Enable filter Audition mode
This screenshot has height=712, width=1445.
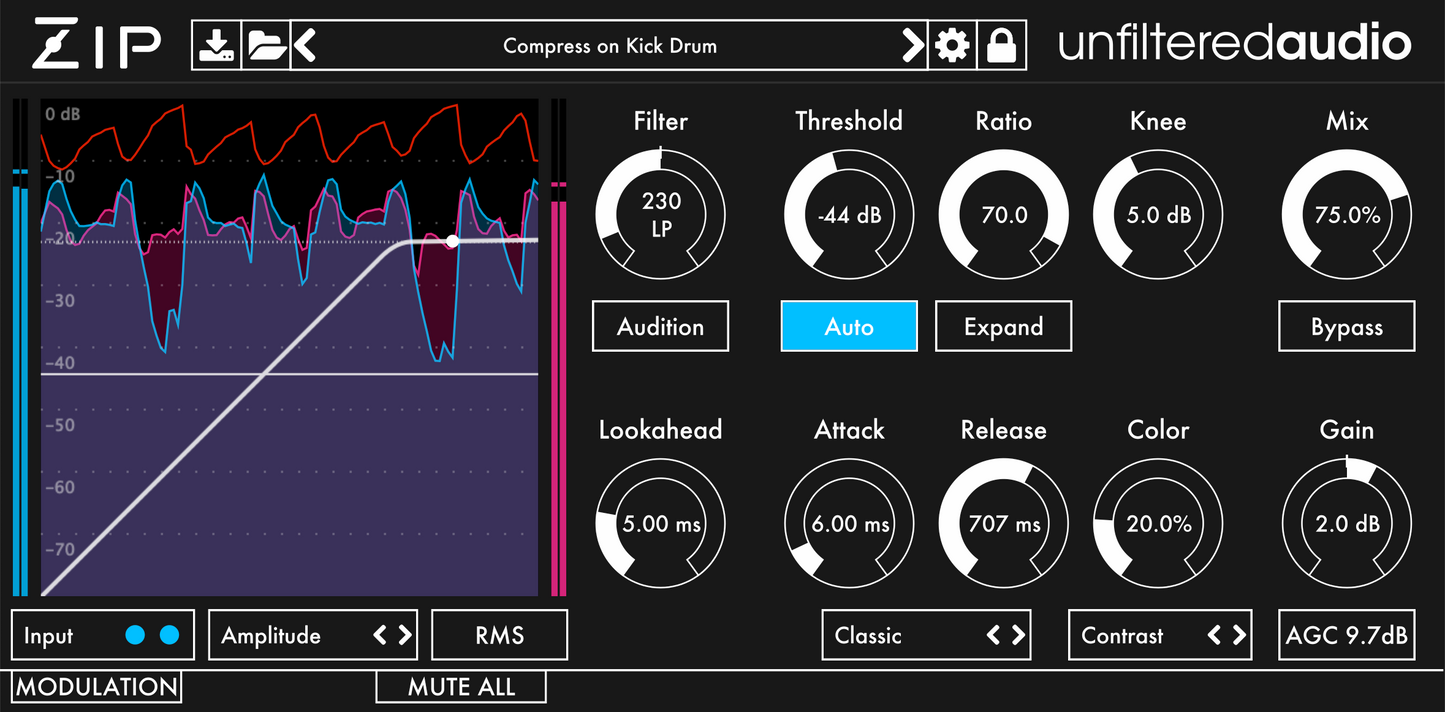point(660,327)
